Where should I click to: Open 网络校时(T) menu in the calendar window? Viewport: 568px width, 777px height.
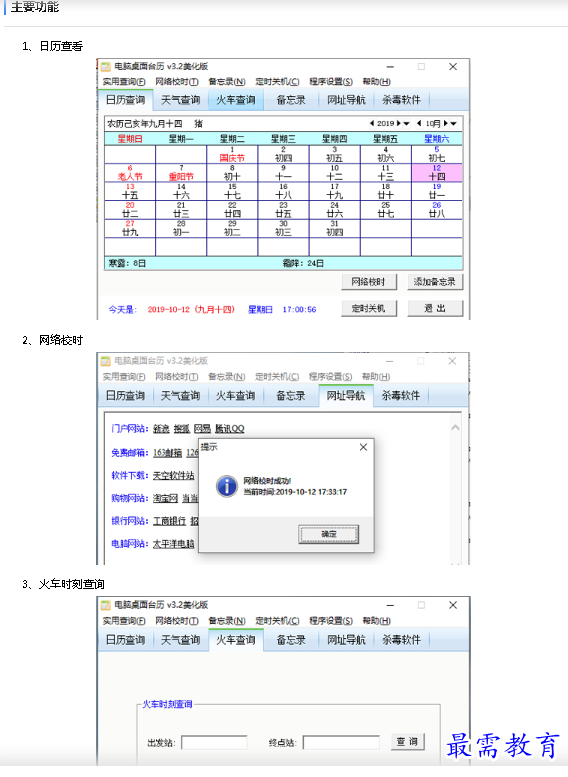(177, 82)
